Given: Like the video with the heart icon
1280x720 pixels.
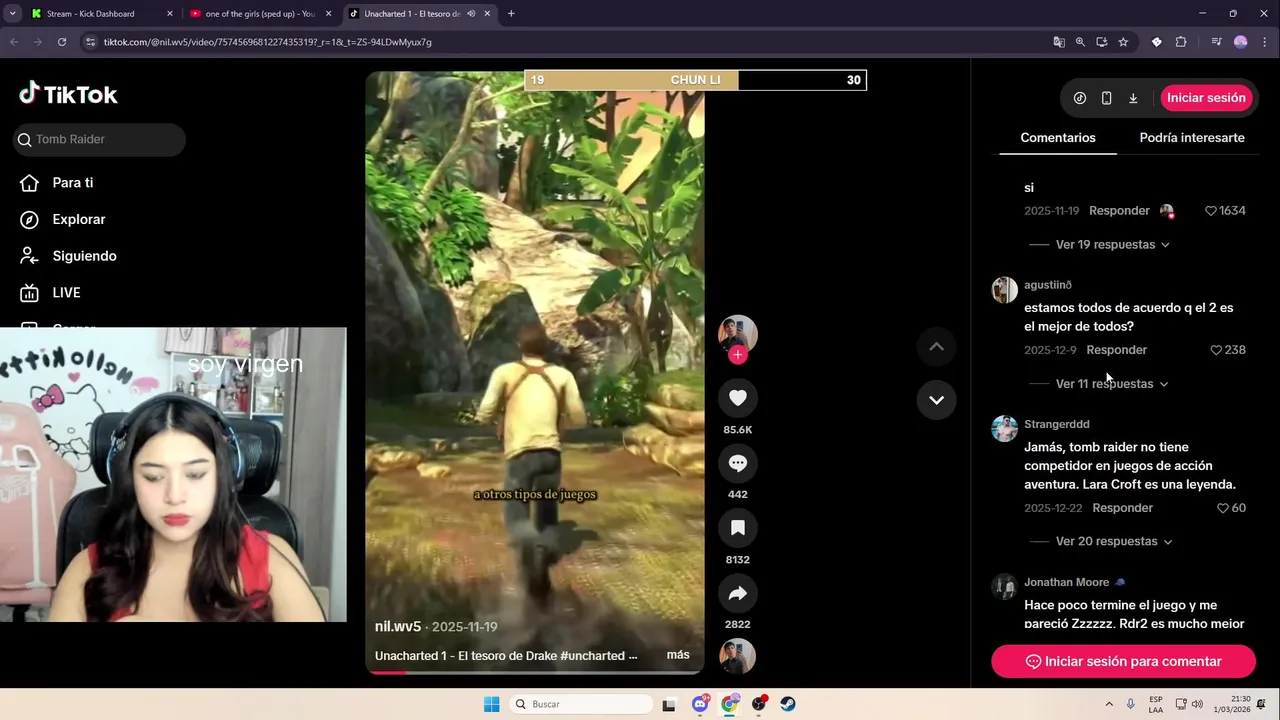Looking at the screenshot, I should click(x=738, y=398).
